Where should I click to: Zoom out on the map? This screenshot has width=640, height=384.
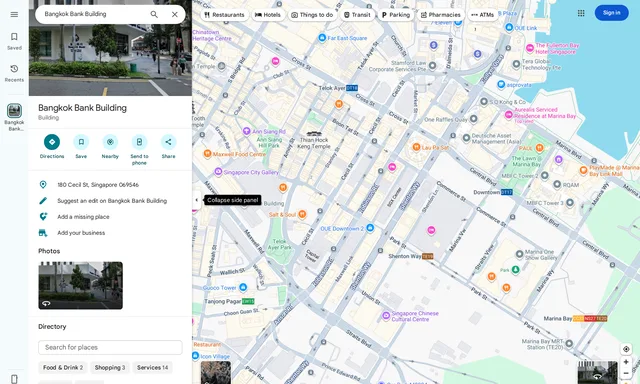click(626, 373)
